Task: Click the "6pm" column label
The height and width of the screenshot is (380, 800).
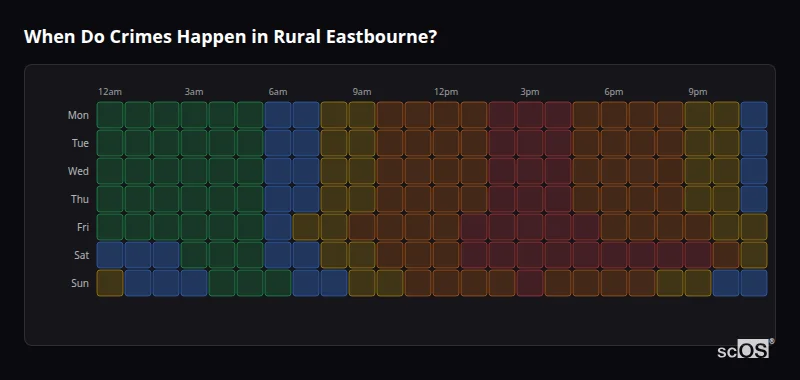Action: tap(614, 92)
